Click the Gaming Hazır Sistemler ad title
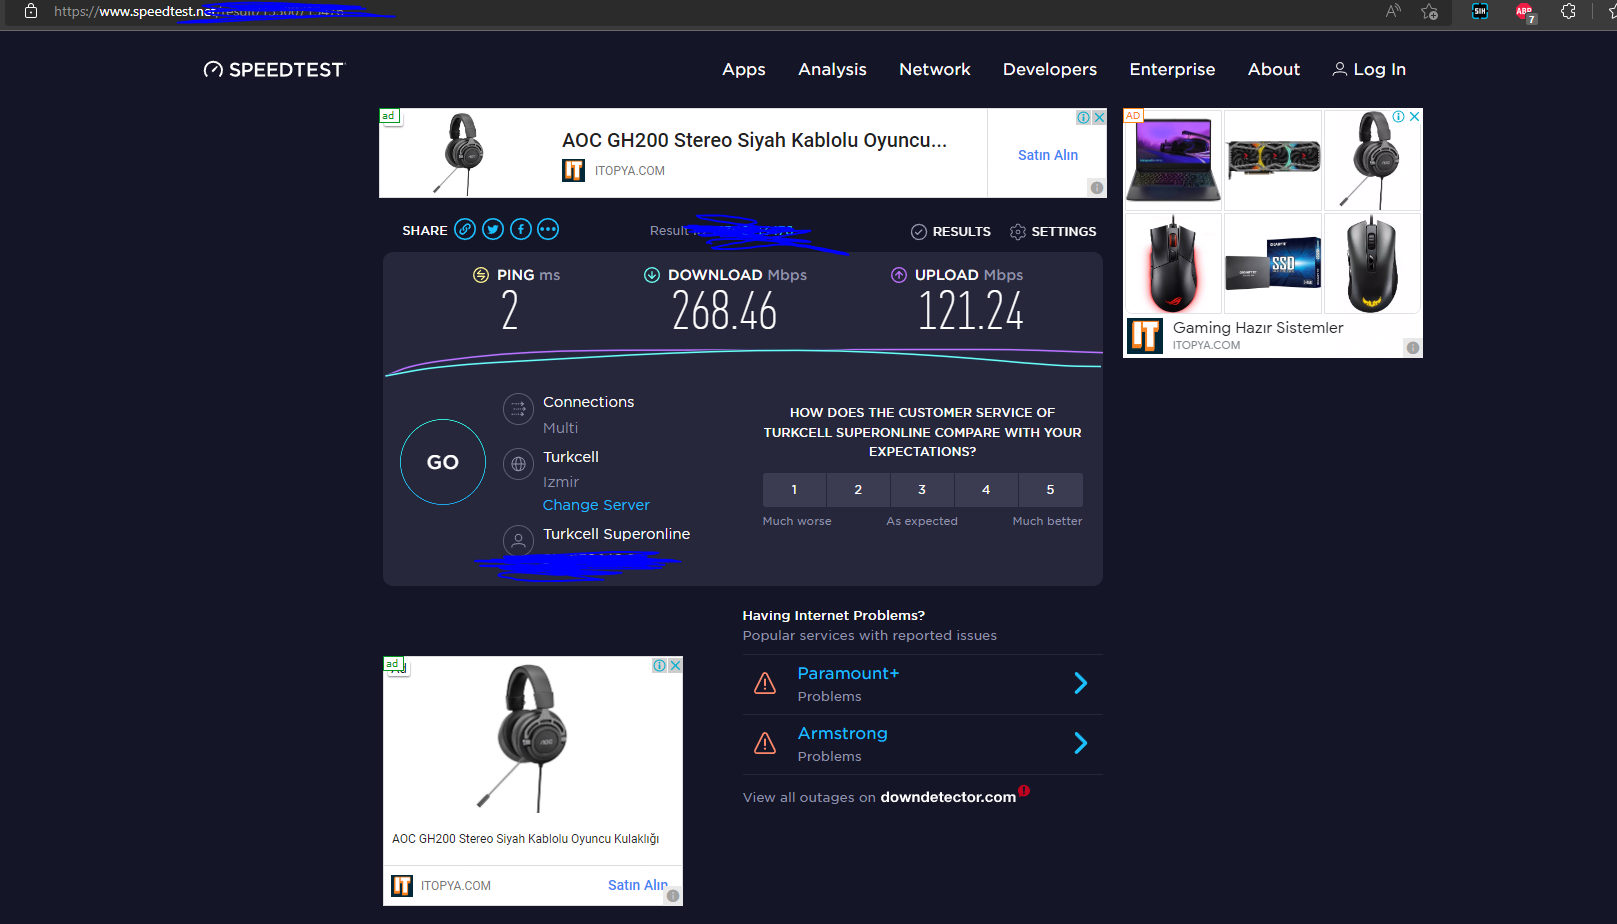The image size is (1617, 924). [1258, 328]
